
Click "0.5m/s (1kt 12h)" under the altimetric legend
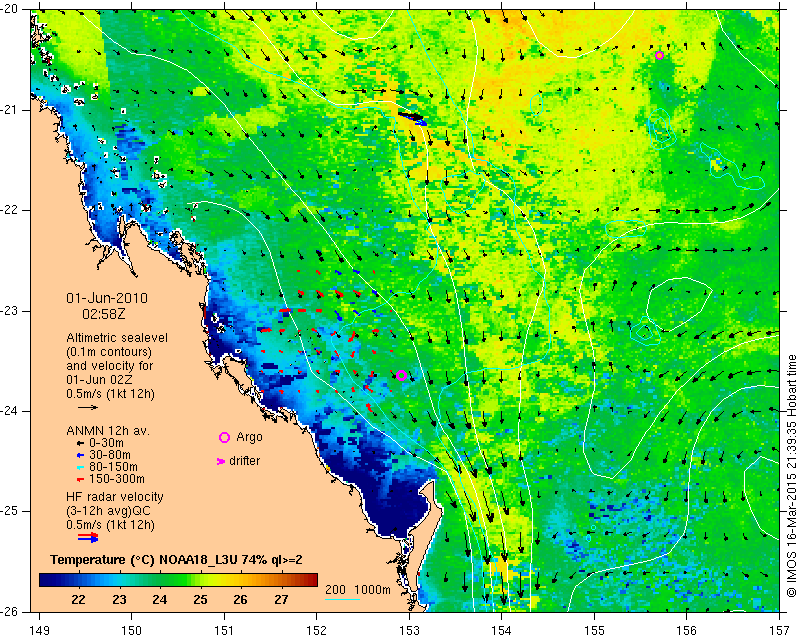[110, 394]
